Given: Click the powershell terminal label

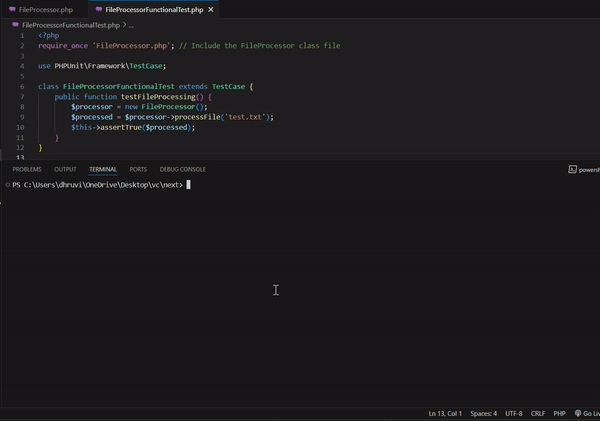Looking at the screenshot, I should point(589,170).
